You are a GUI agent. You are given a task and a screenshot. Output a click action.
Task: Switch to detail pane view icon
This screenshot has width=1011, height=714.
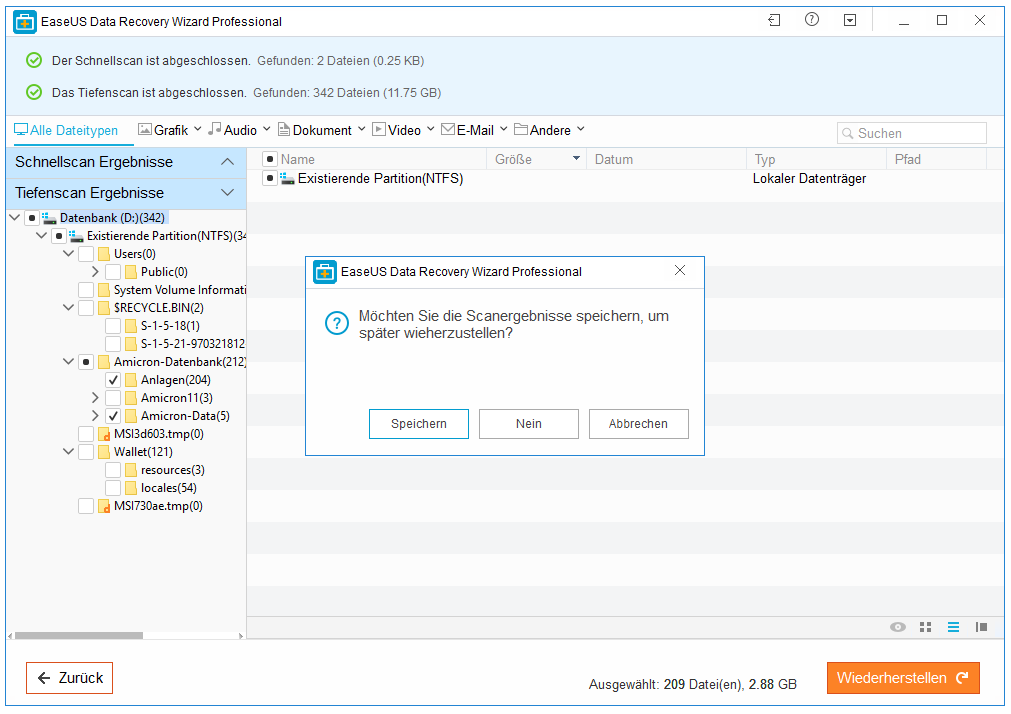[x=981, y=627]
